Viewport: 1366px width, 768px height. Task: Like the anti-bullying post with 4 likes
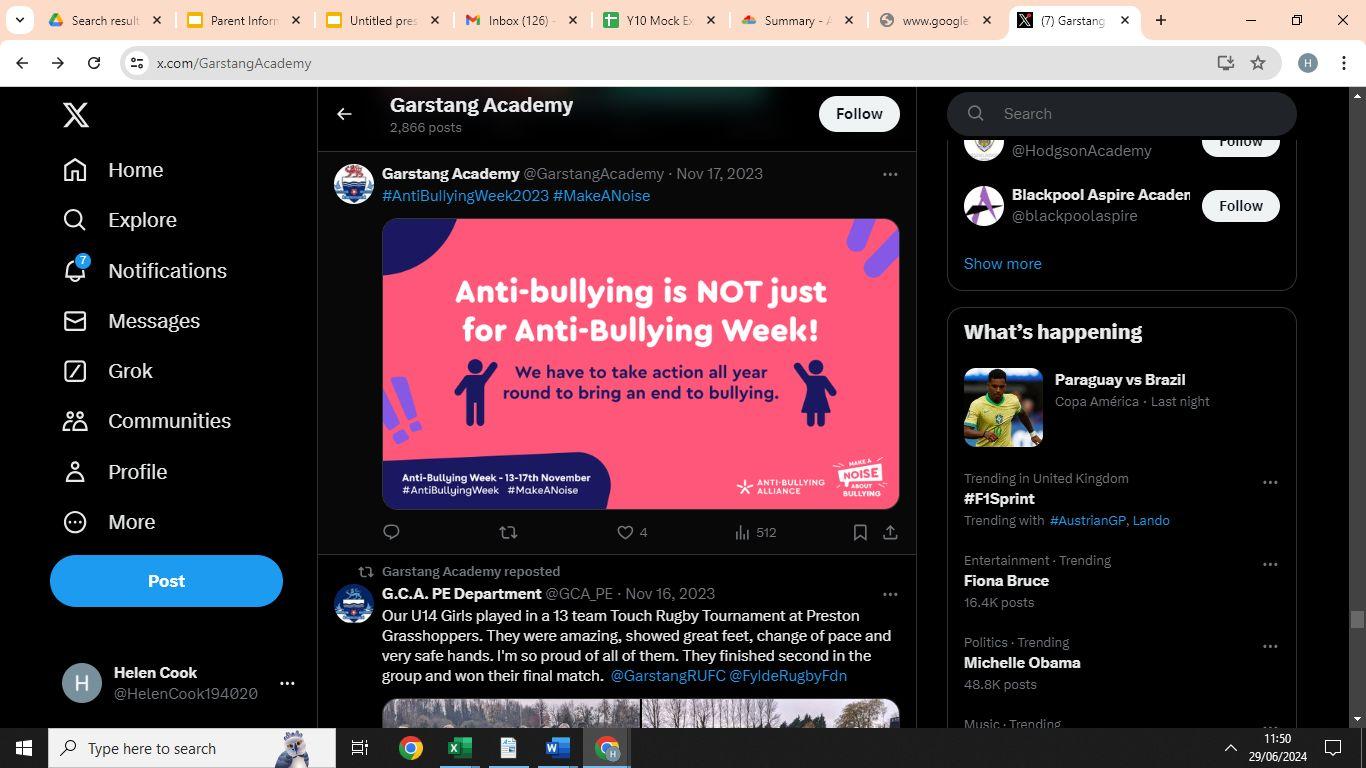point(632,532)
